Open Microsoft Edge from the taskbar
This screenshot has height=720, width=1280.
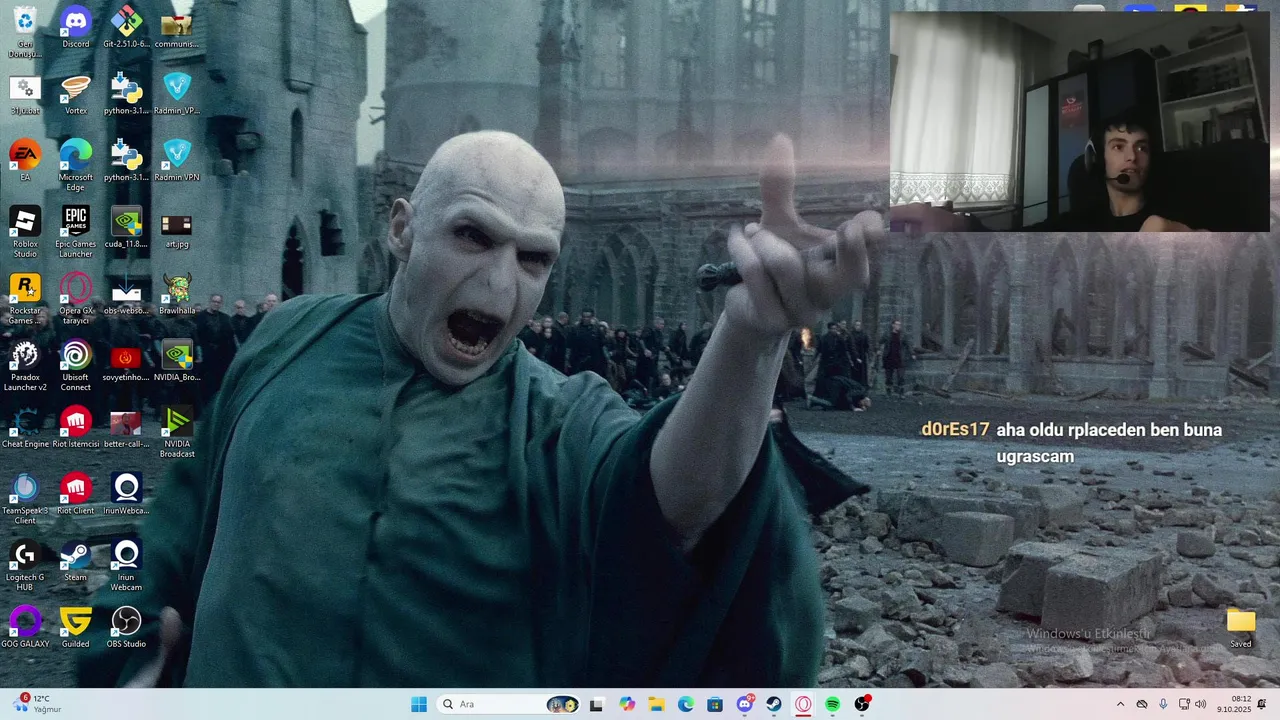point(686,704)
